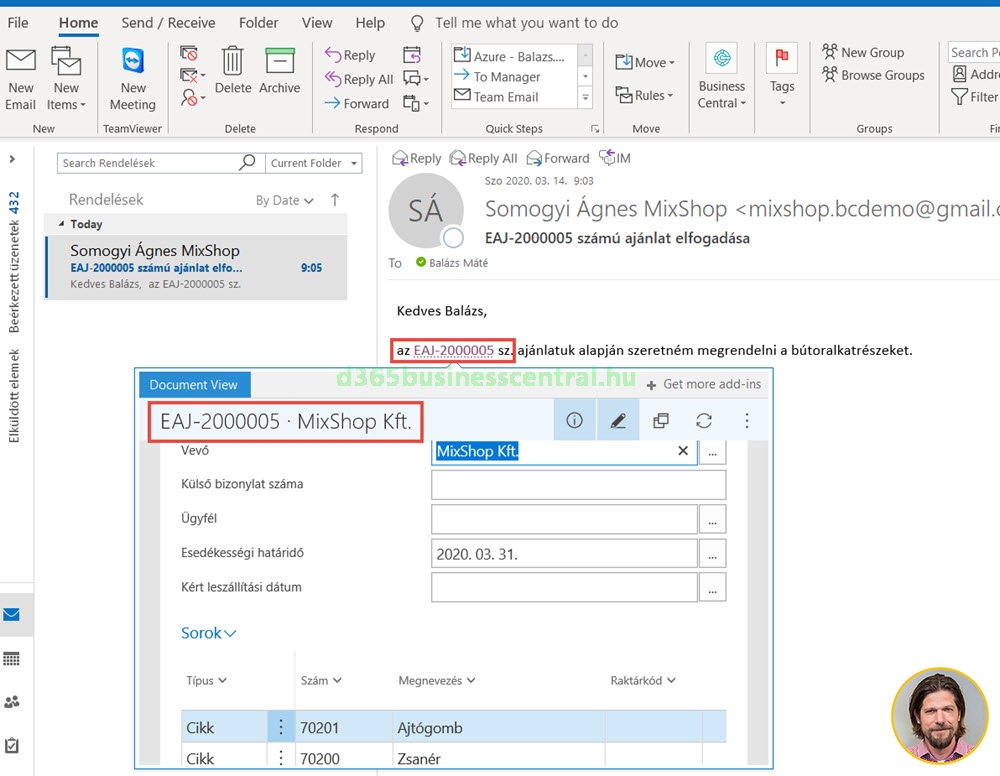The width and height of the screenshot is (1000, 776).
Task: Open the File menu
Action: tap(18, 23)
